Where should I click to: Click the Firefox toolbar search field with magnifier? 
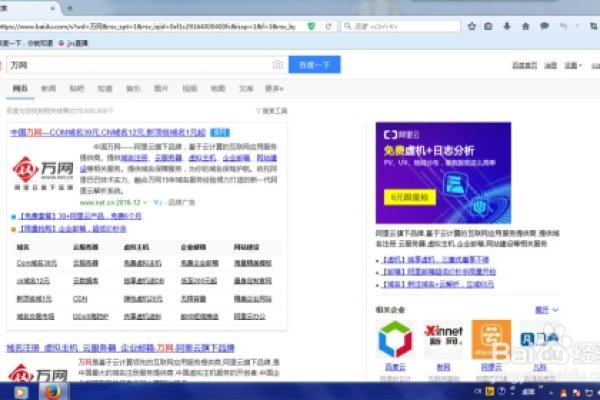[401, 26]
